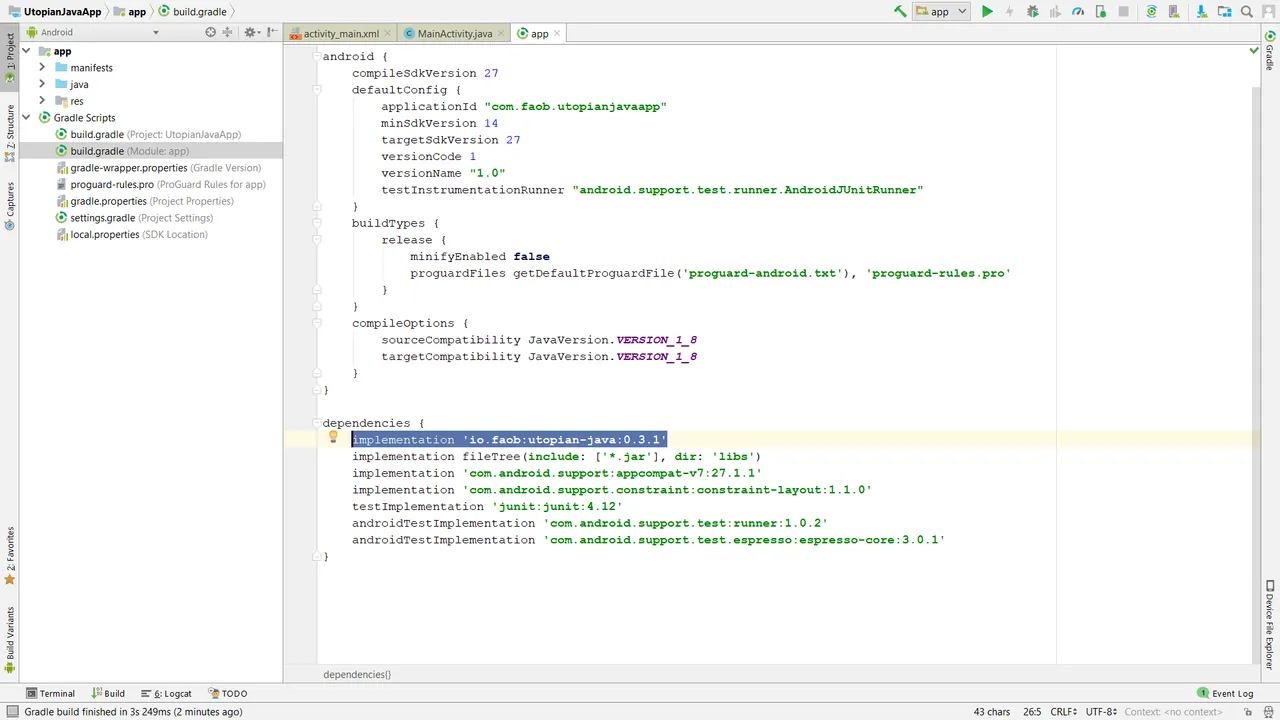1280x720 pixels.
Task: Sync project with Gradle files icon
Action: pyautogui.click(x=1152, y=11)
